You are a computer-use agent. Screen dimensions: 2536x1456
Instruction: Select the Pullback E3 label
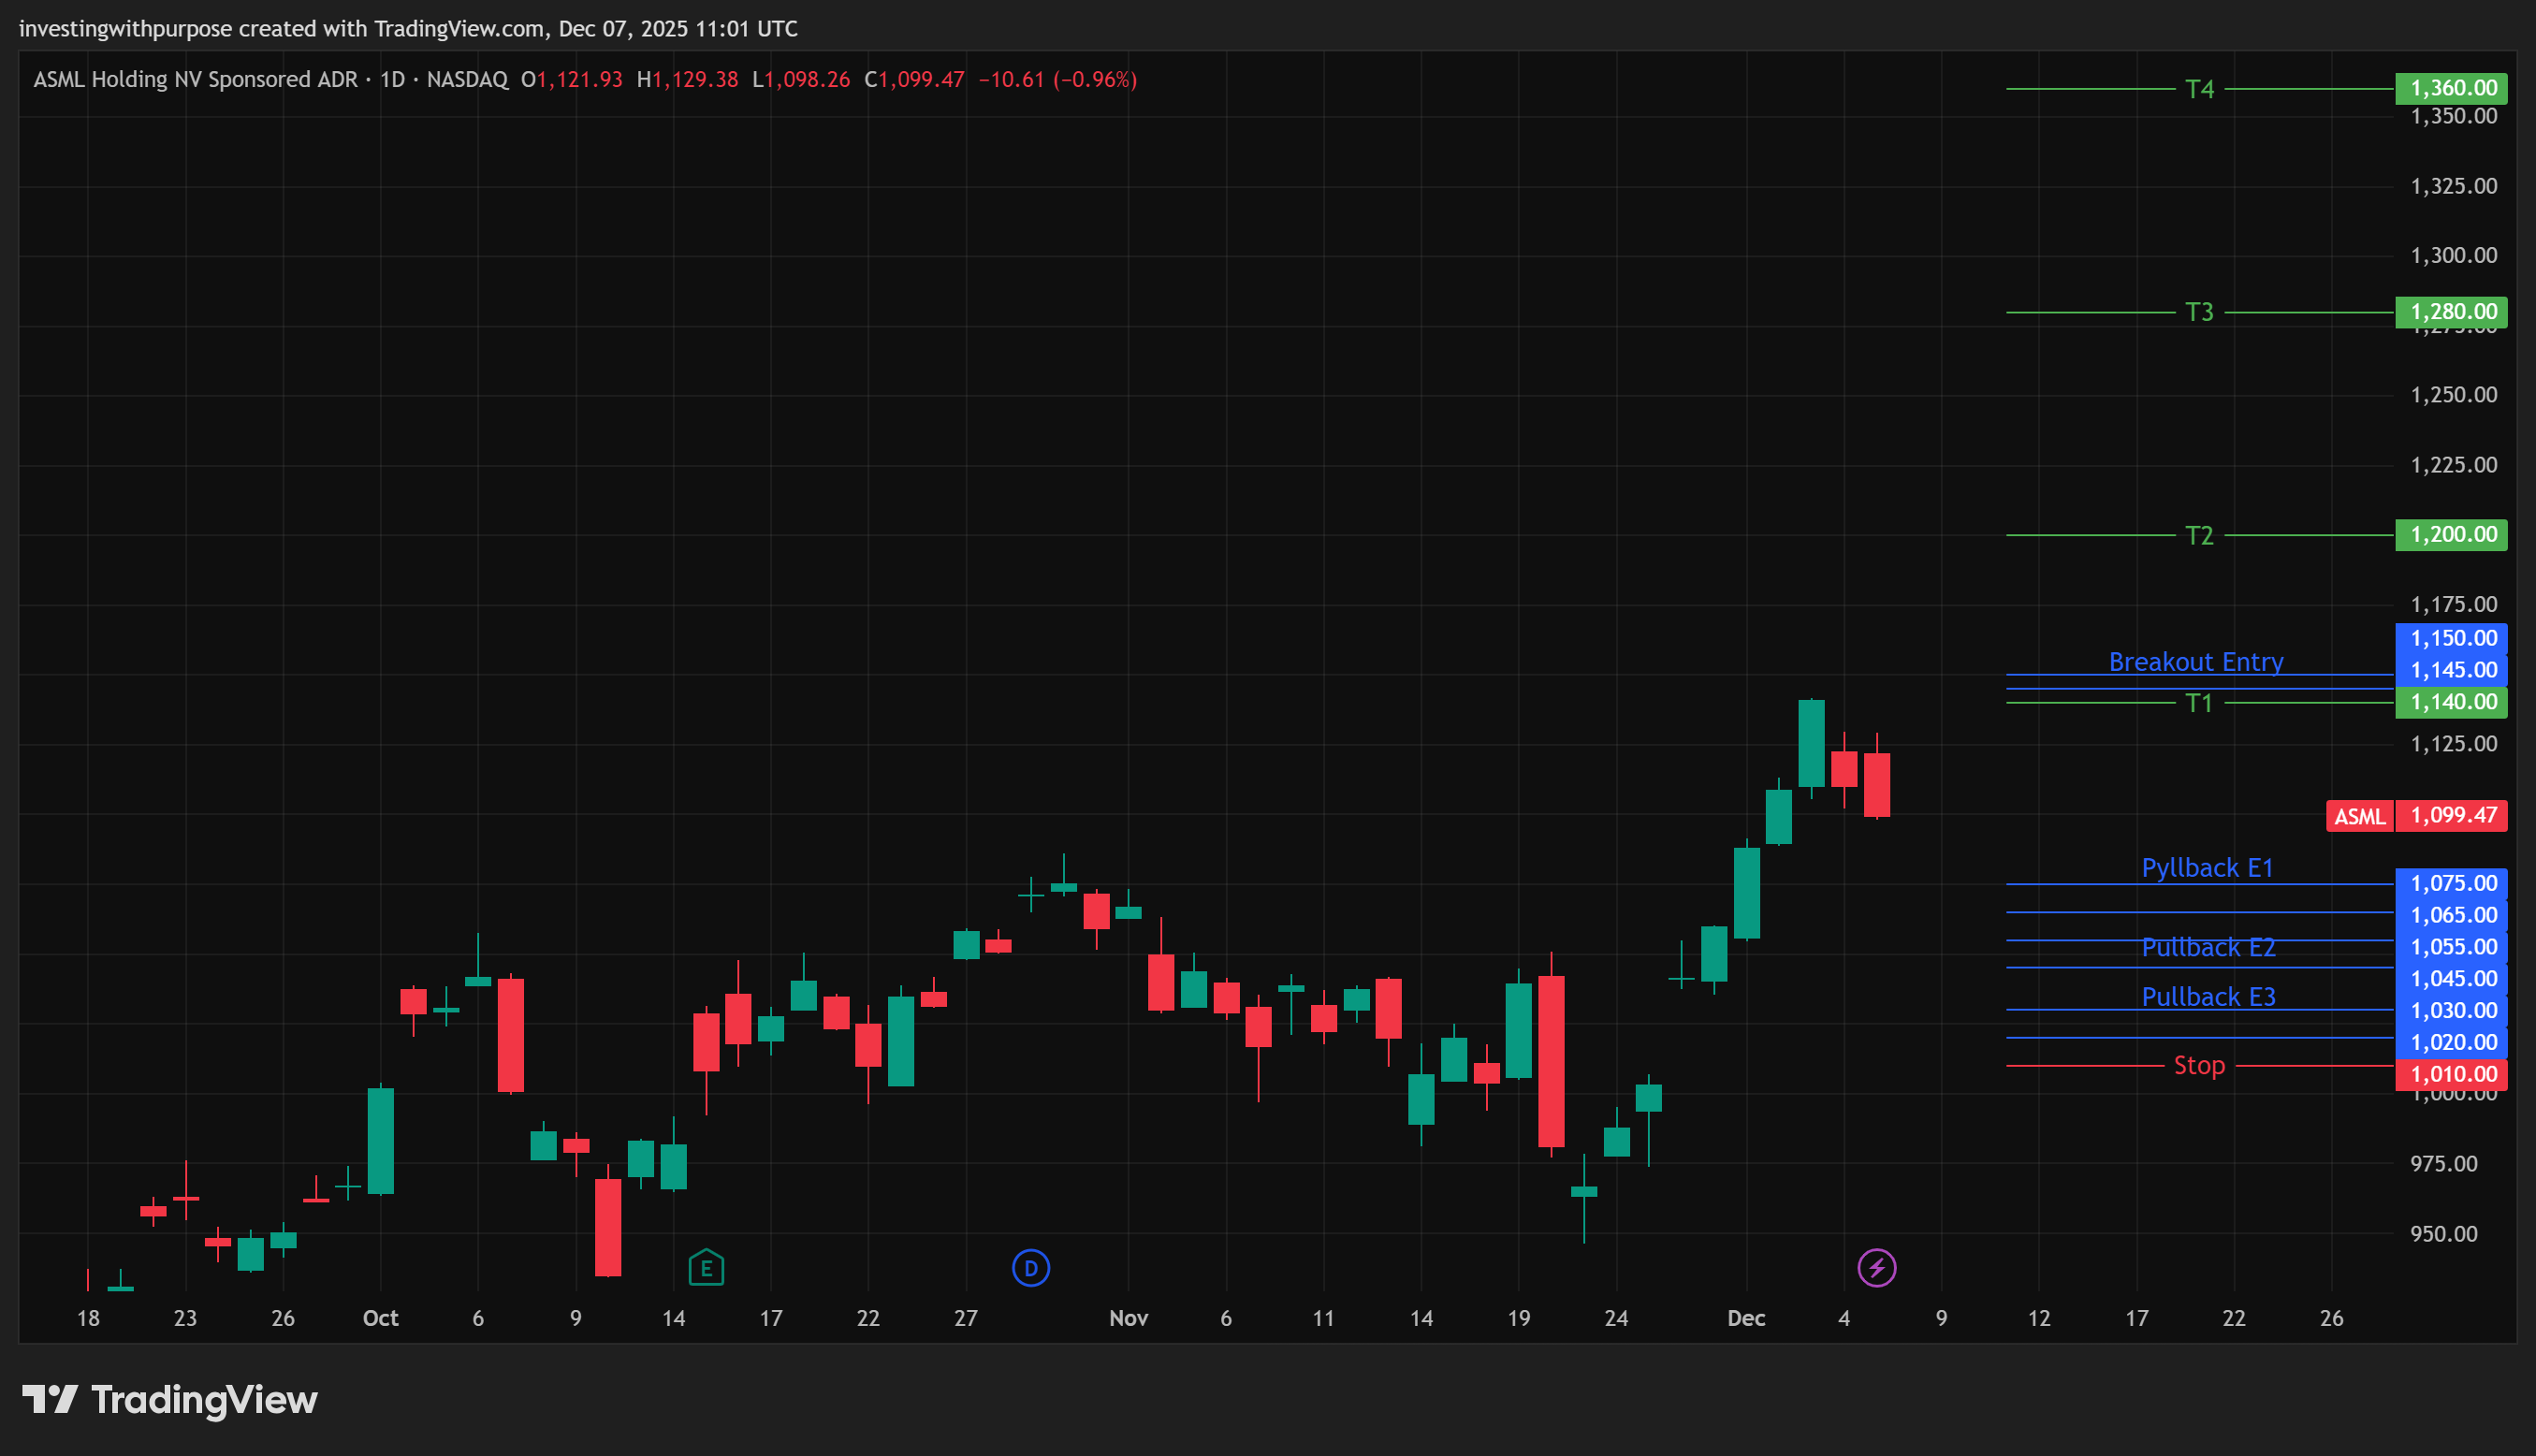(2207, 997)
